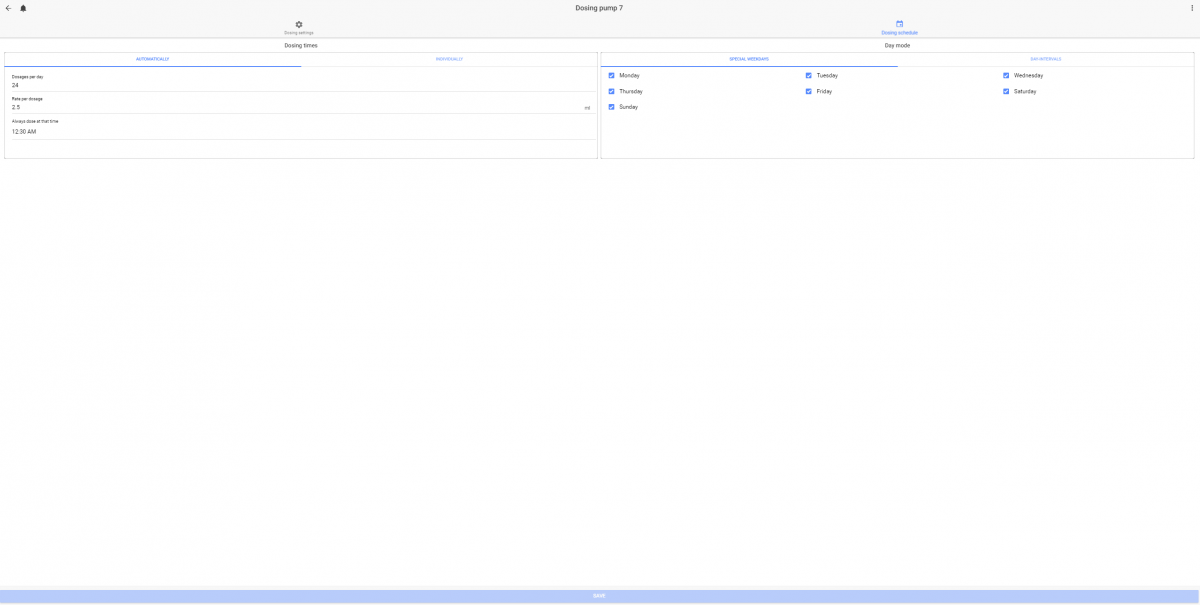
Task: Click the Dosing times heading
Action: click(301, 45)
